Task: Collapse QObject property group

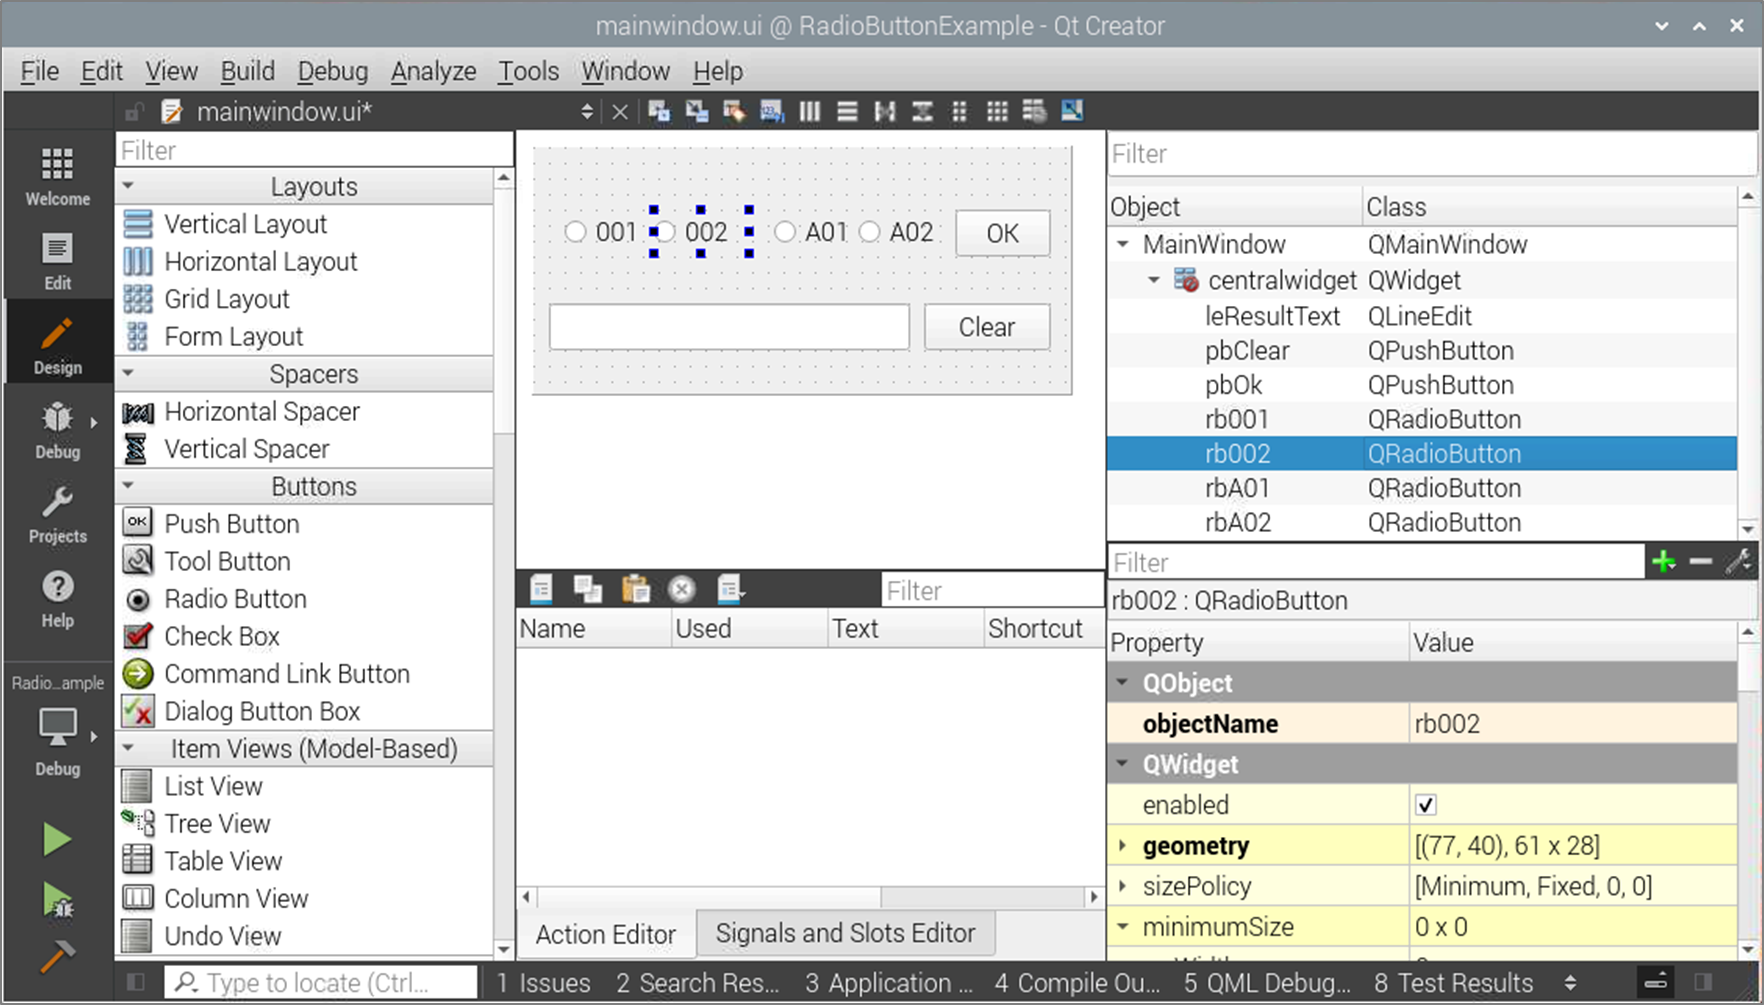Action: tap(1122, 683)
